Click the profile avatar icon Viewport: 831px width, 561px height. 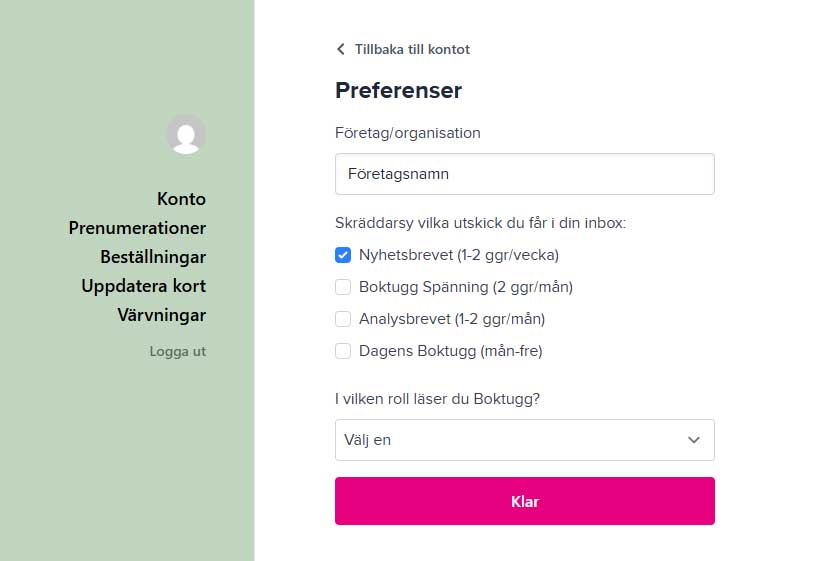pos(186,134)
